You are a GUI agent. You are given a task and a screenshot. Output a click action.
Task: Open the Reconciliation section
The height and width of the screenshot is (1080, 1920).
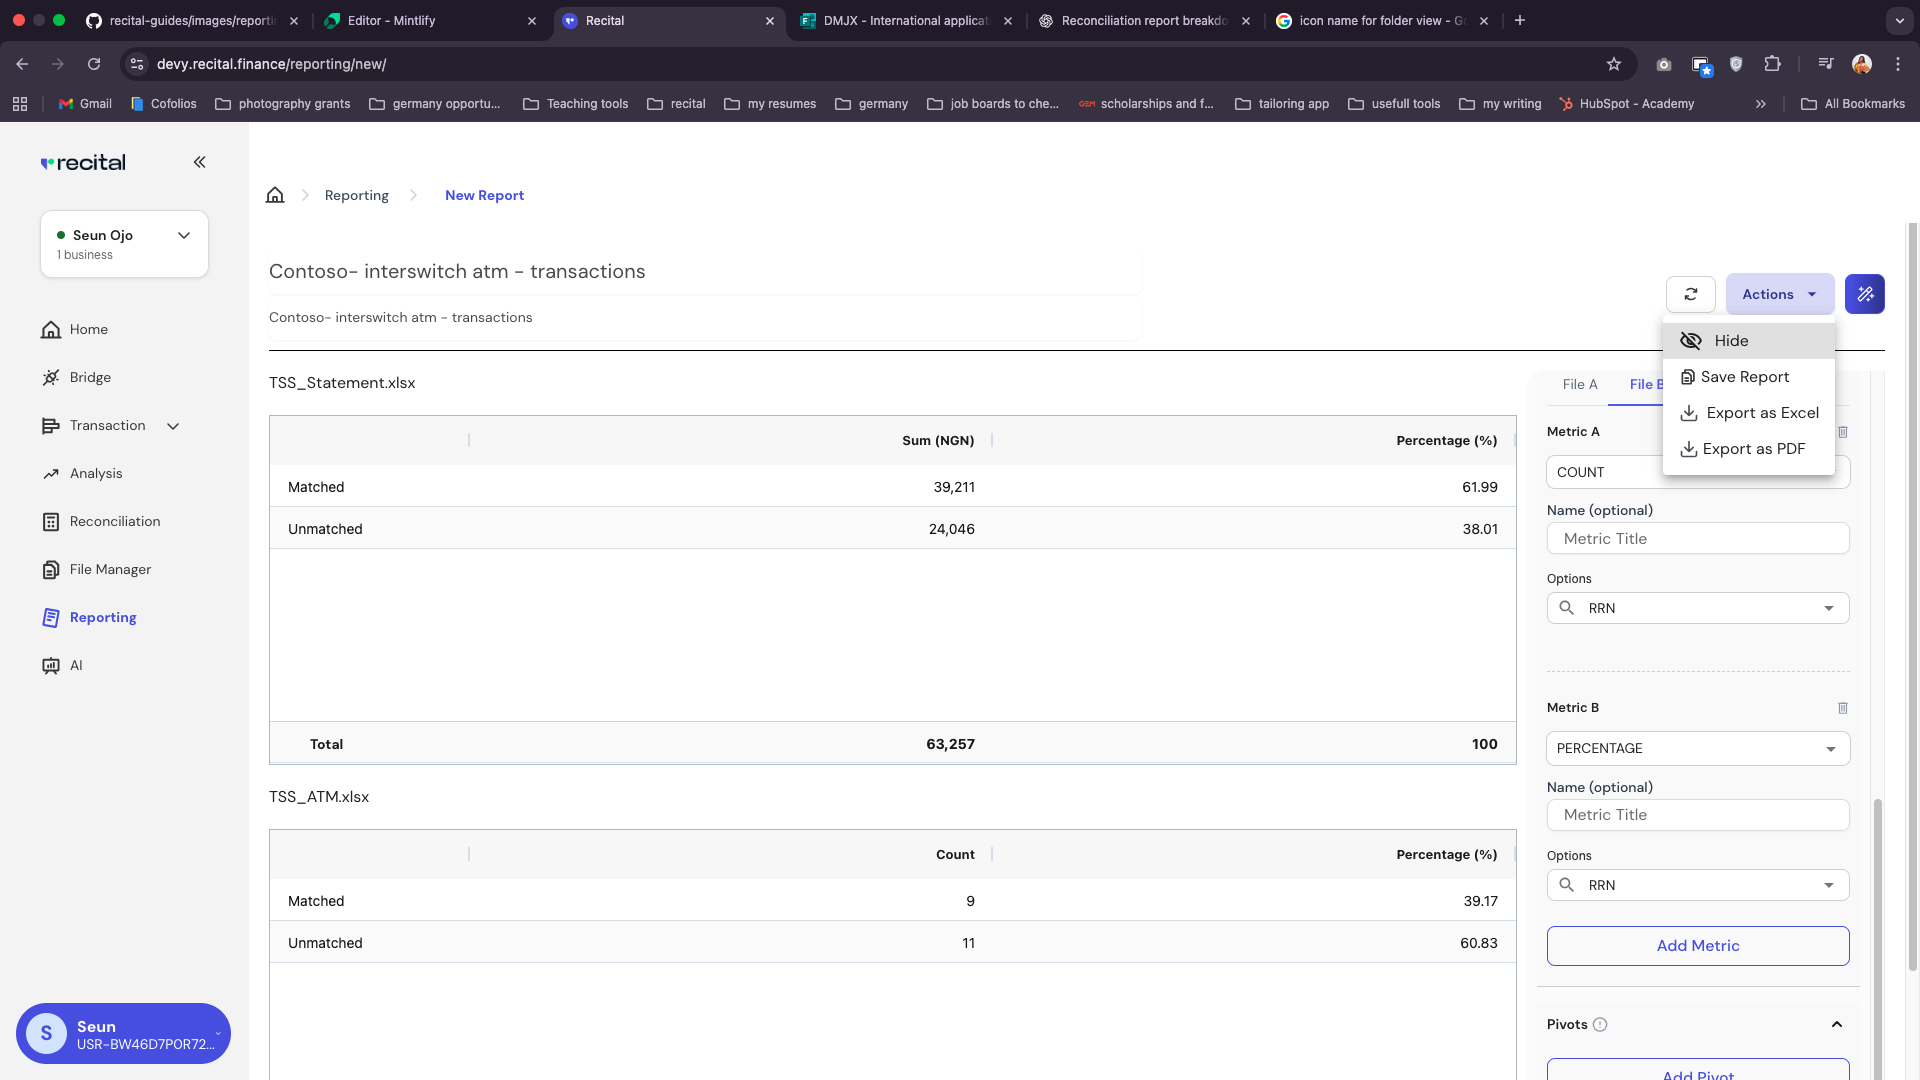[114, 521]
